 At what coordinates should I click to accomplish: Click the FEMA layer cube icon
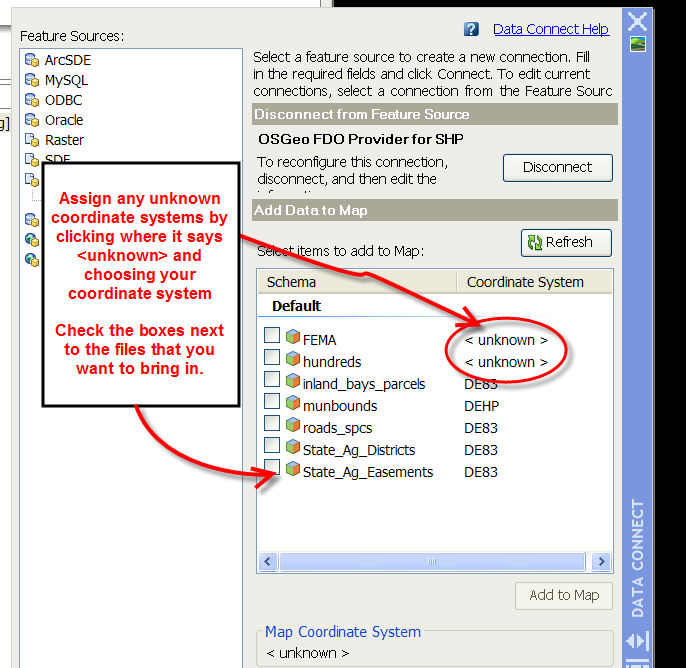(x=292, y=337)
